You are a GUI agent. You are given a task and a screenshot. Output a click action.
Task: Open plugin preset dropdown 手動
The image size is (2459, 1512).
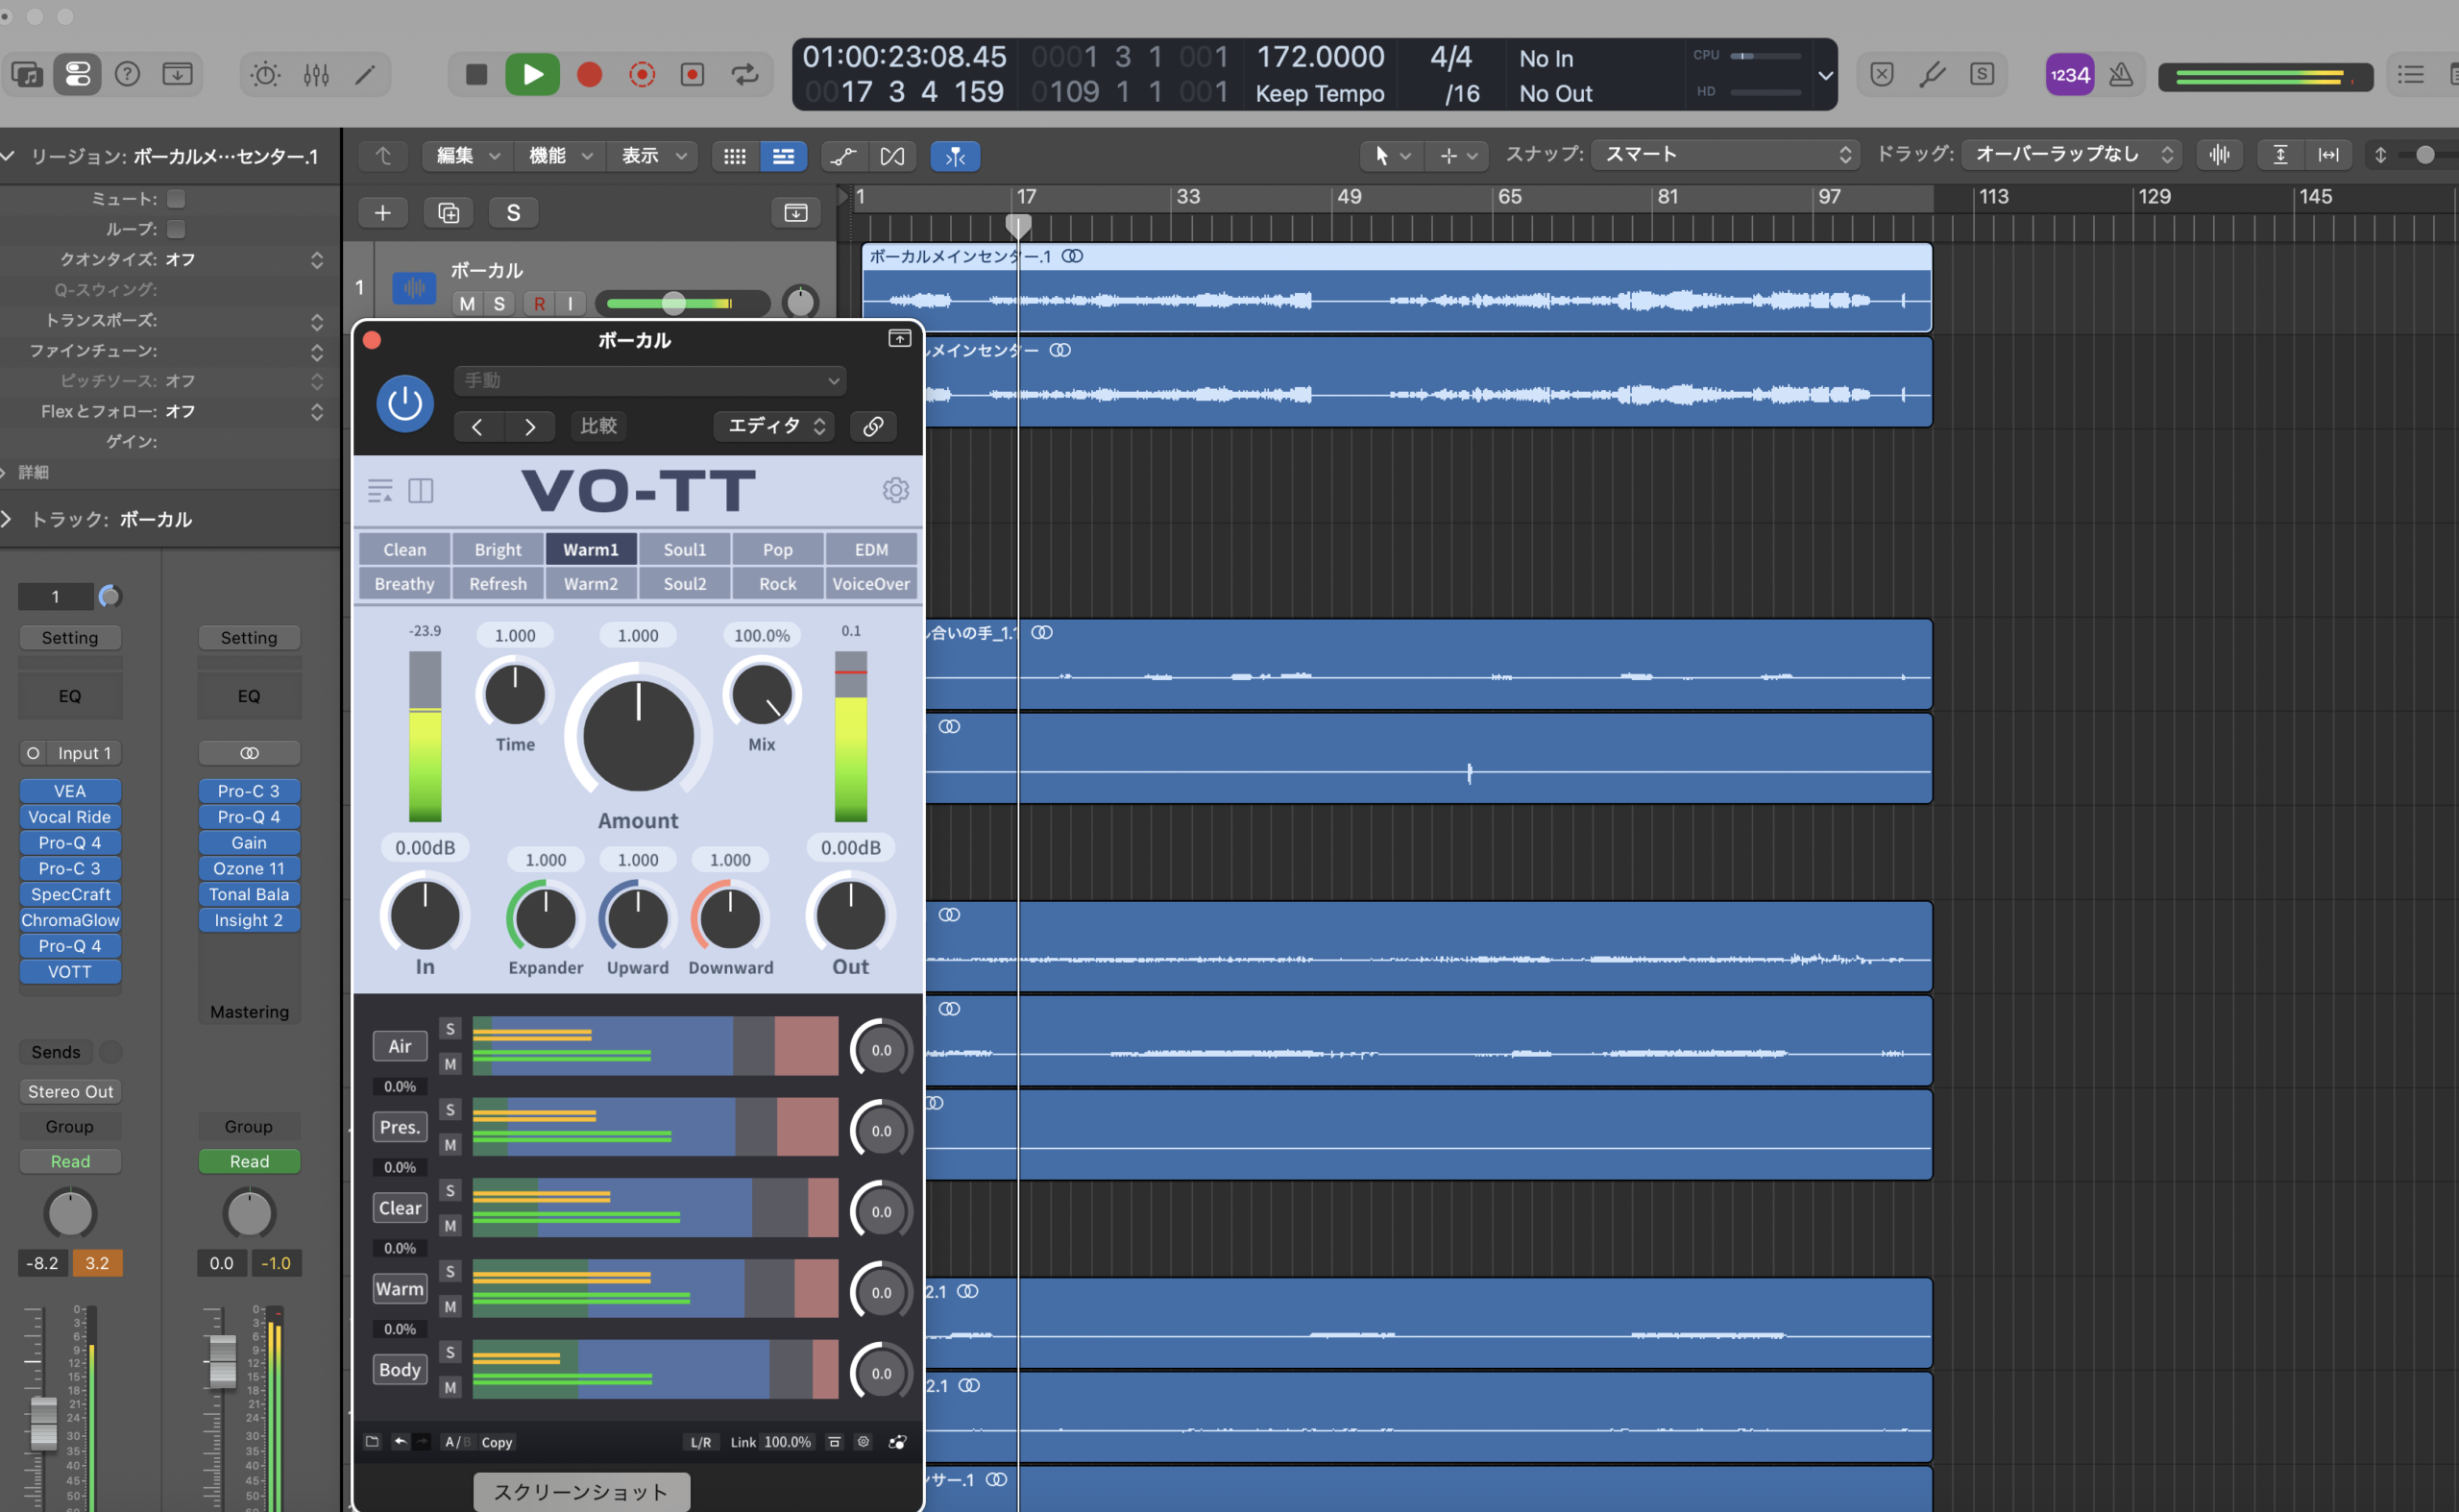(x=650, y=380)
